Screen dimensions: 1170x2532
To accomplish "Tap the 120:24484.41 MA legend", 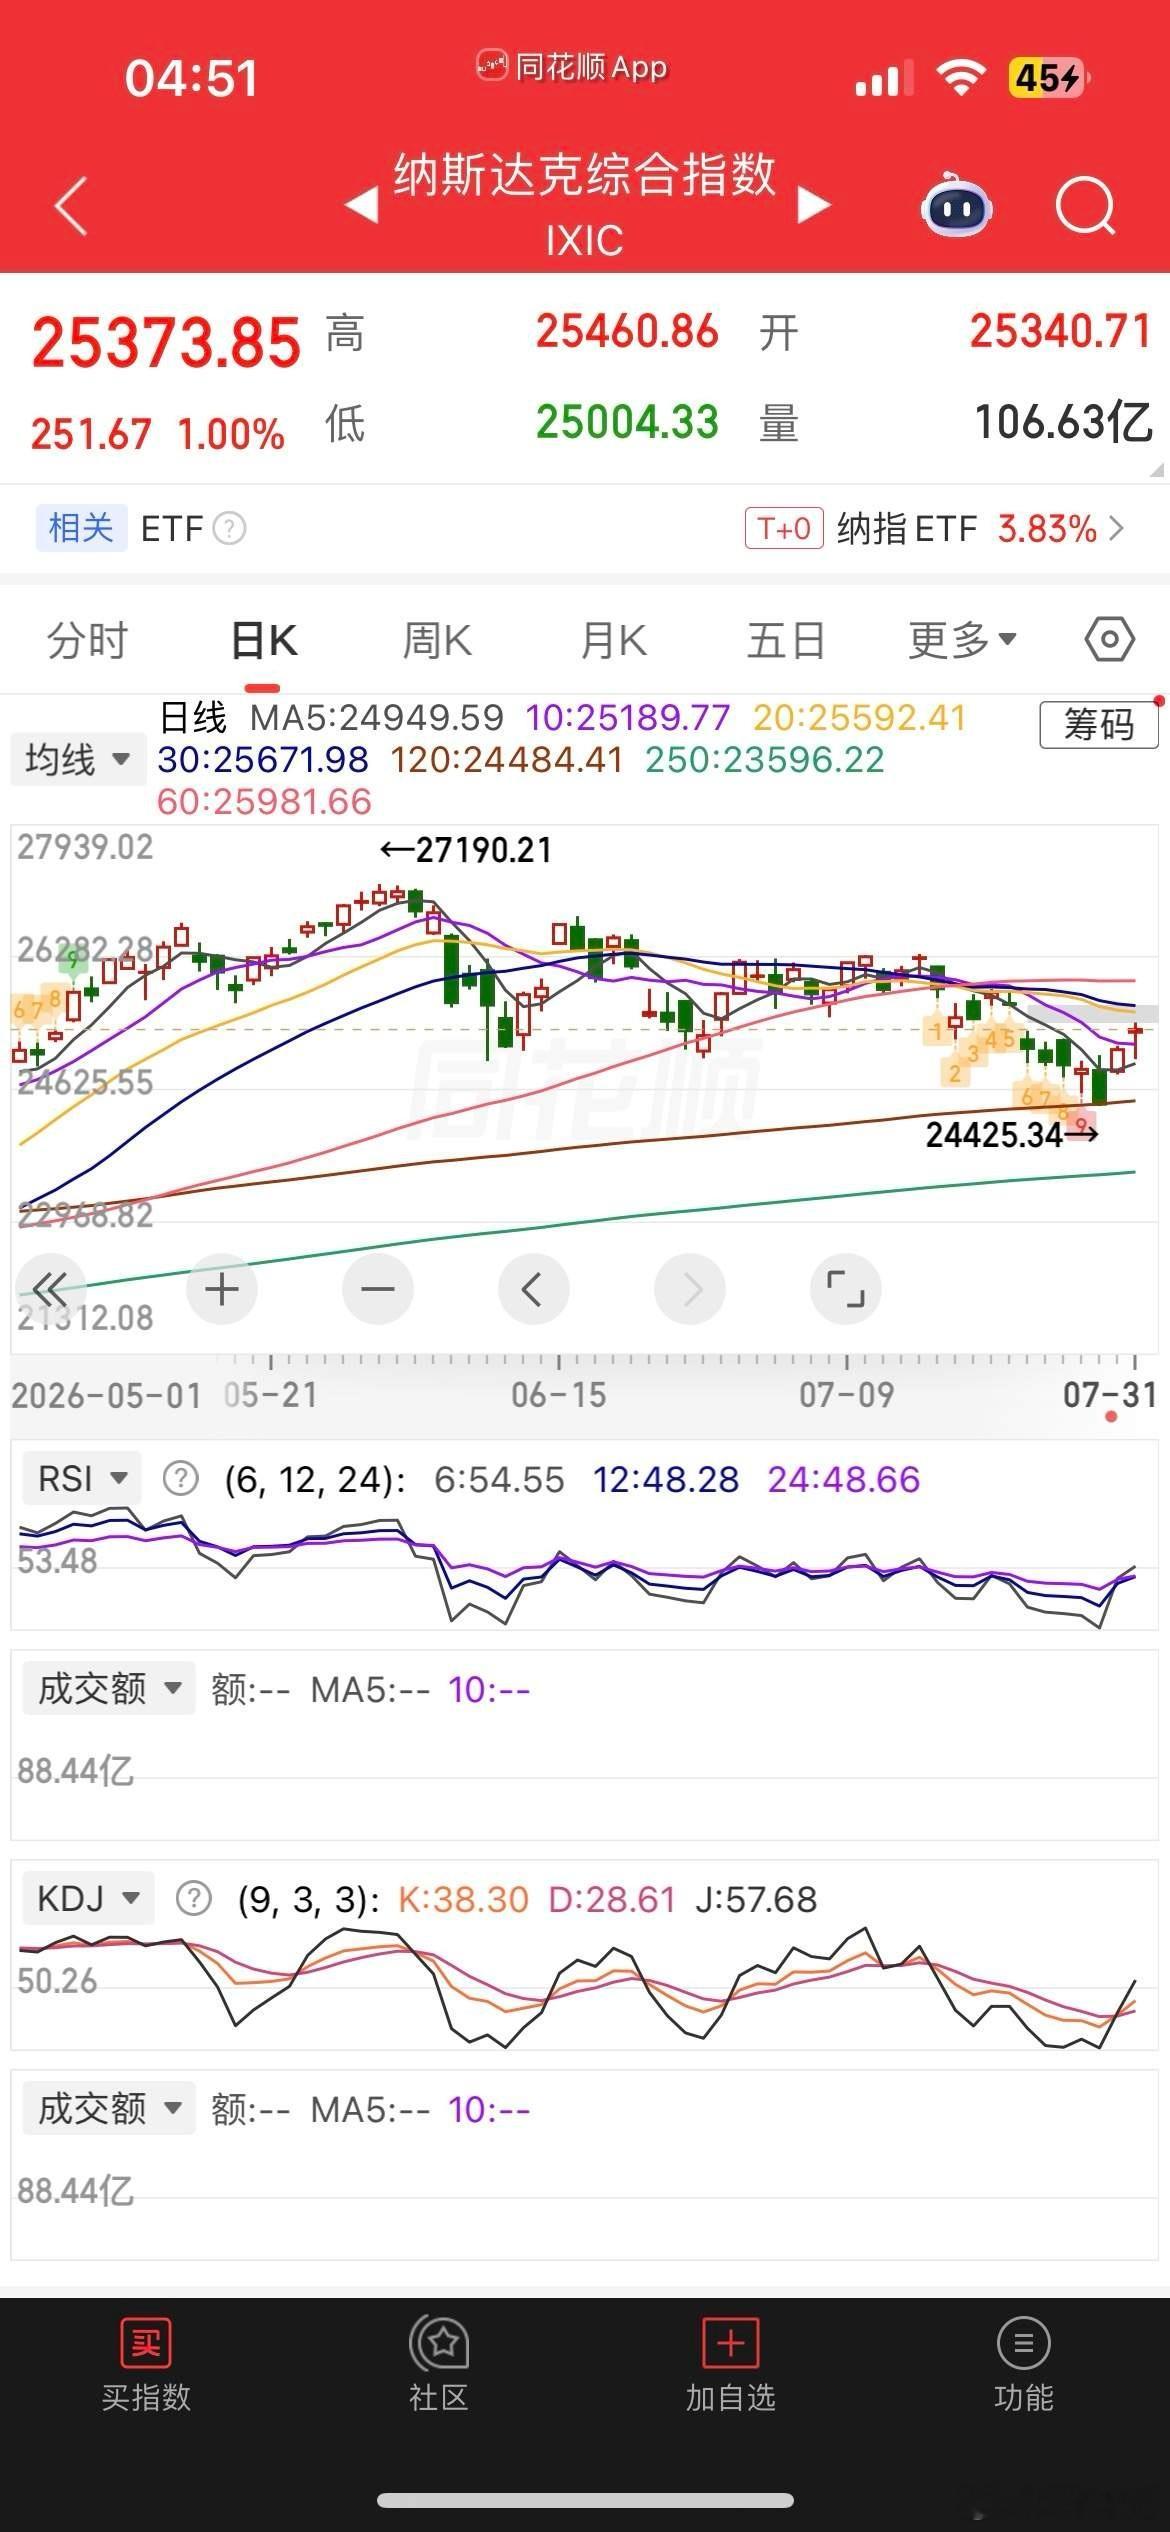I will pos(507,760).
